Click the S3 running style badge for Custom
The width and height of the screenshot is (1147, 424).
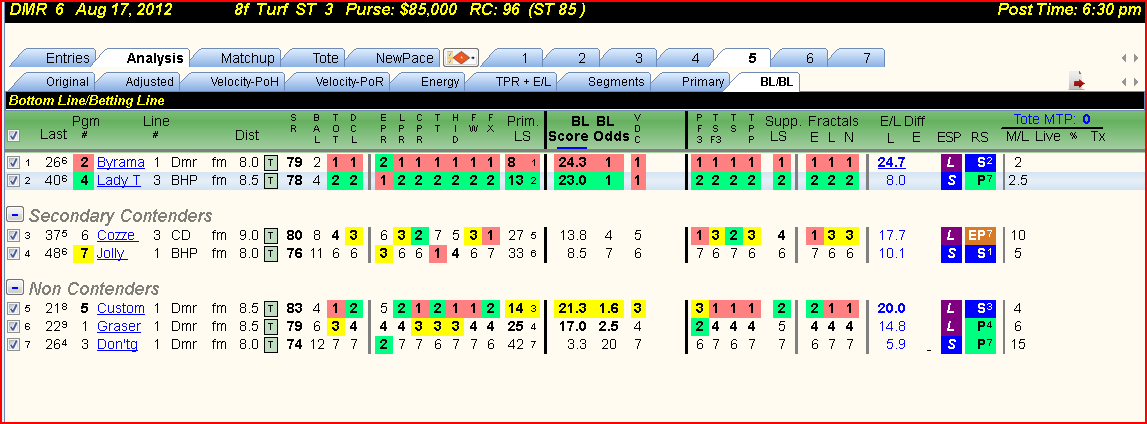pos(979,308)
